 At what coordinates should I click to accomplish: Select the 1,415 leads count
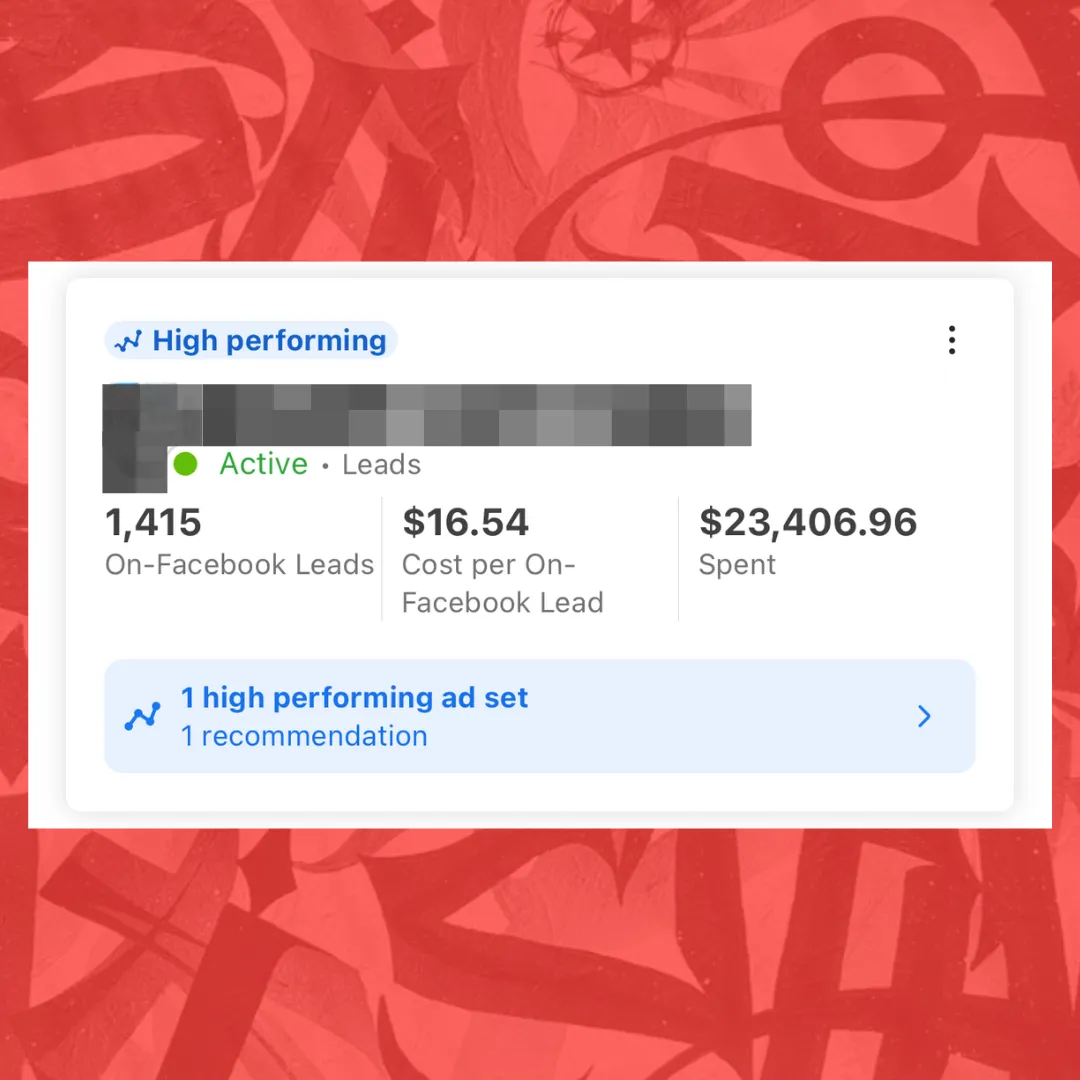coord(153,522)
